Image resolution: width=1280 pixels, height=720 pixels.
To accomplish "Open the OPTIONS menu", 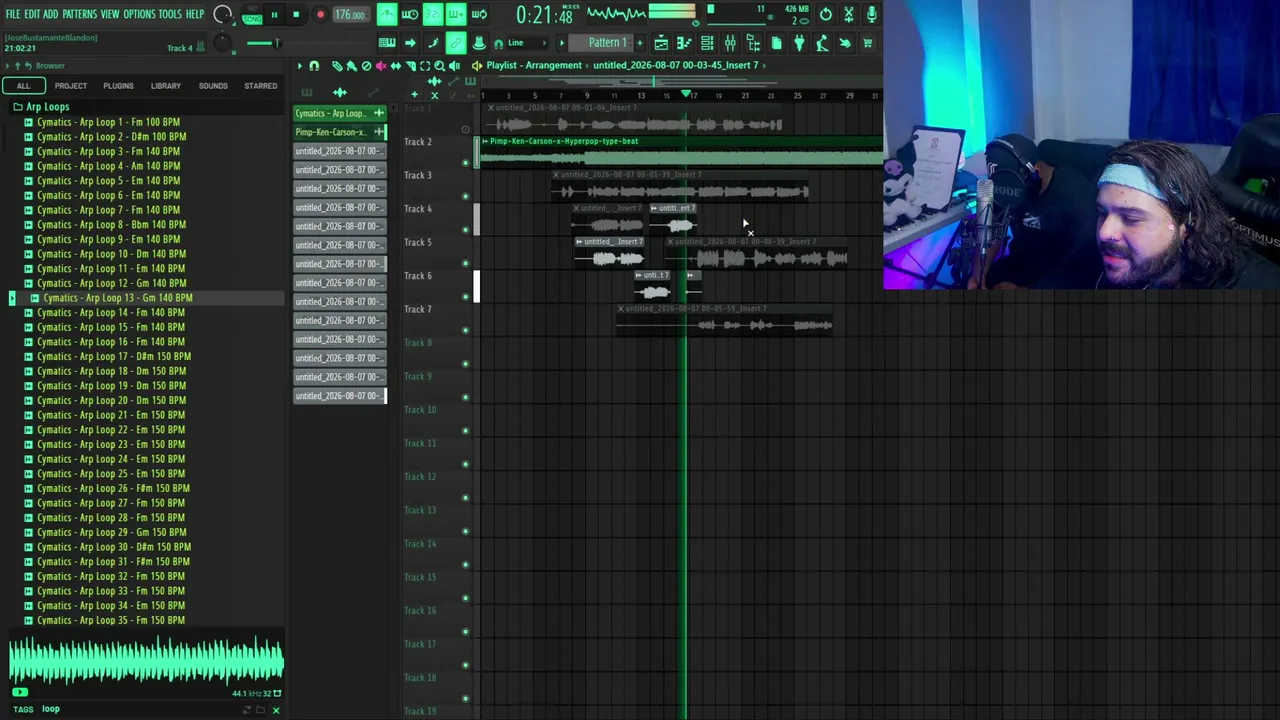I will (x=139, y=14).
